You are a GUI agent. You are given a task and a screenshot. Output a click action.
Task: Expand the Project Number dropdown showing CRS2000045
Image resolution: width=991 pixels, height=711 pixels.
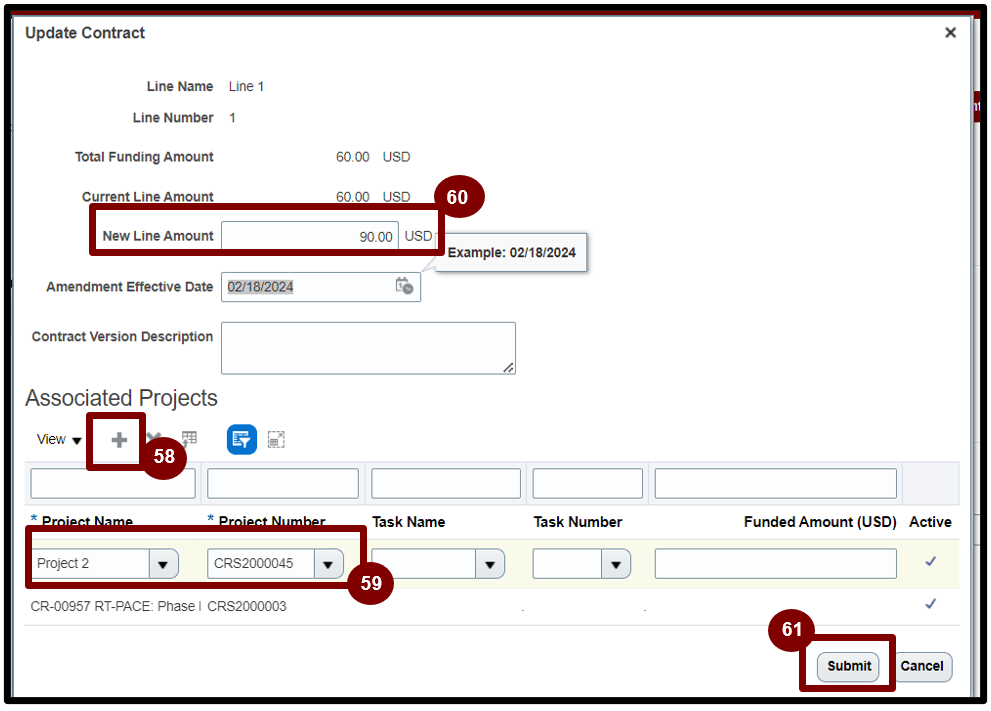pos(329,564)
